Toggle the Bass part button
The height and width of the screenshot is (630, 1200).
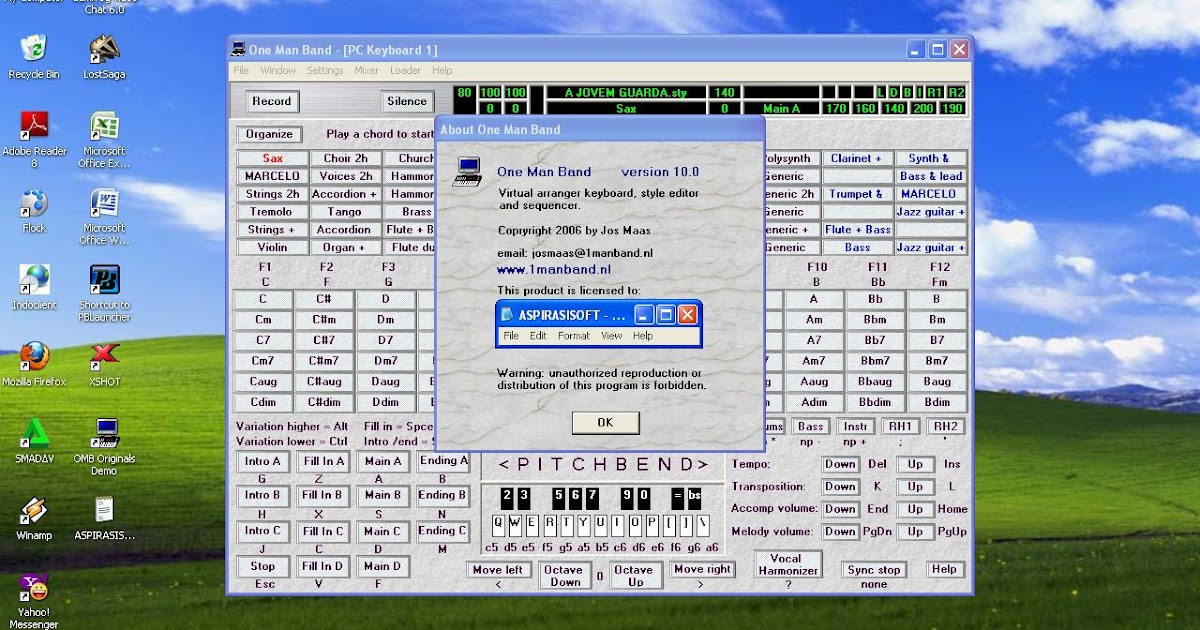[810, 427]
